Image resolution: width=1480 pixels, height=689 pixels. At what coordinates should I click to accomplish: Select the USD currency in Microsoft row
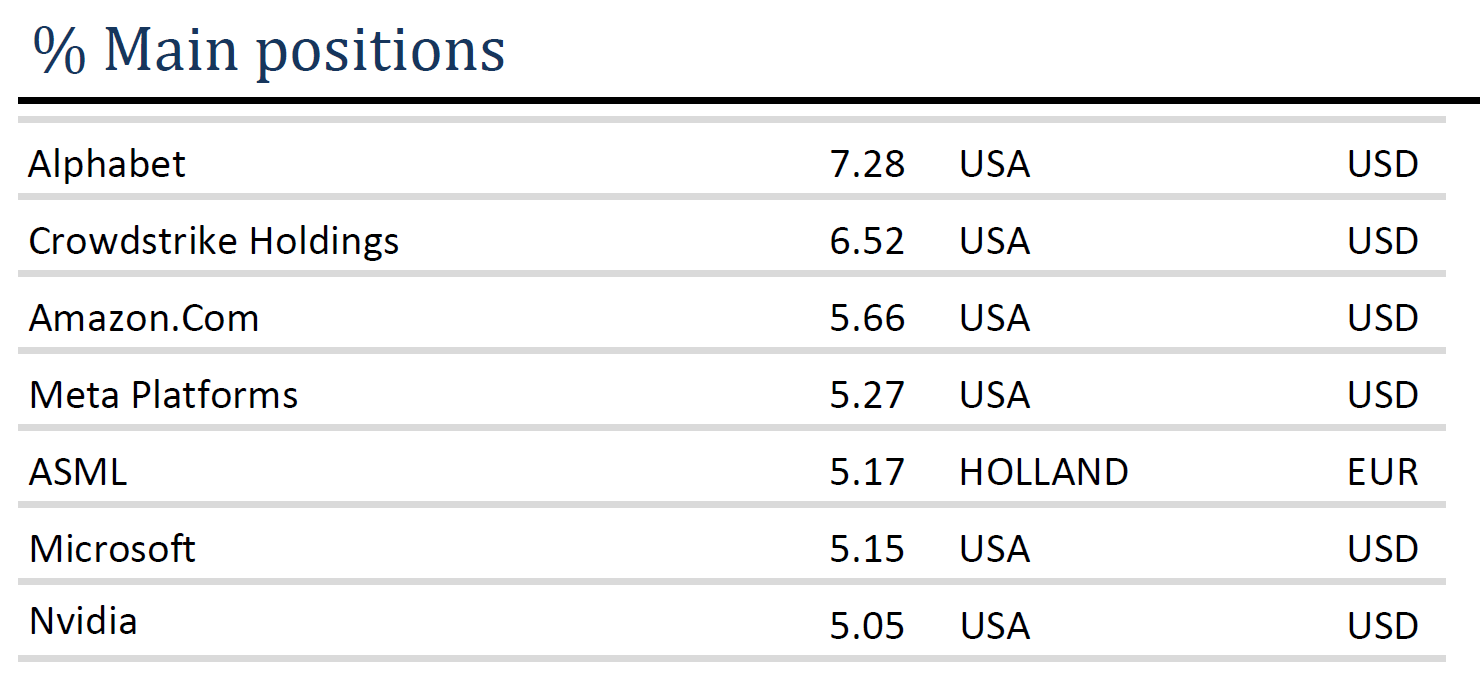[x=1383, y=549]
